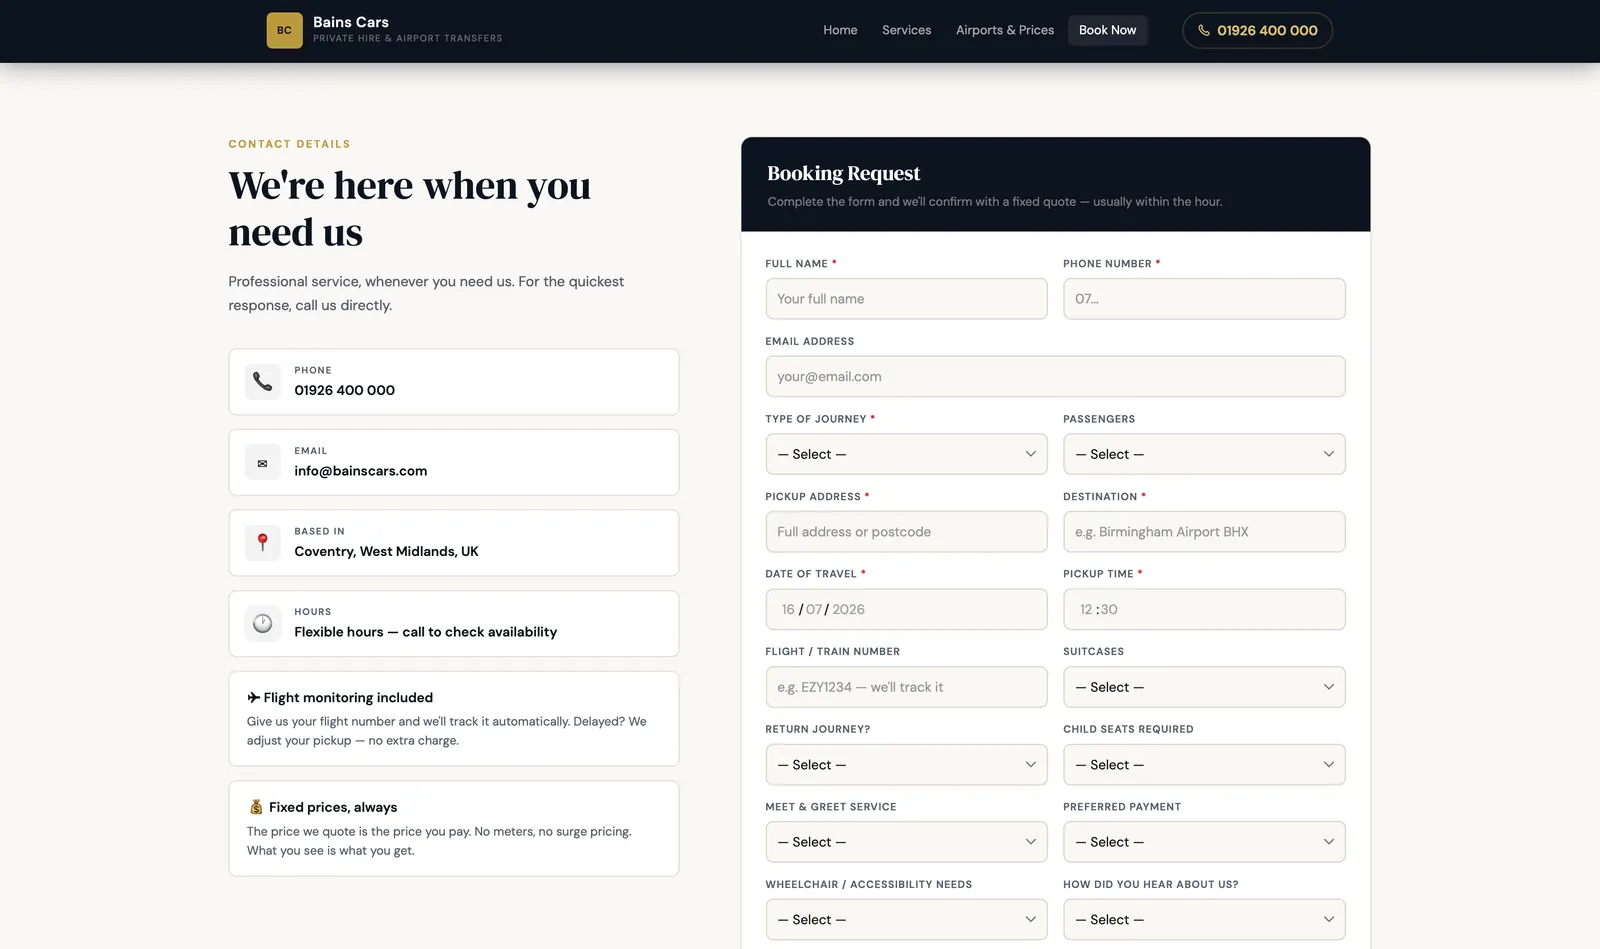Click the Pickup Time field

(1204, 609)
